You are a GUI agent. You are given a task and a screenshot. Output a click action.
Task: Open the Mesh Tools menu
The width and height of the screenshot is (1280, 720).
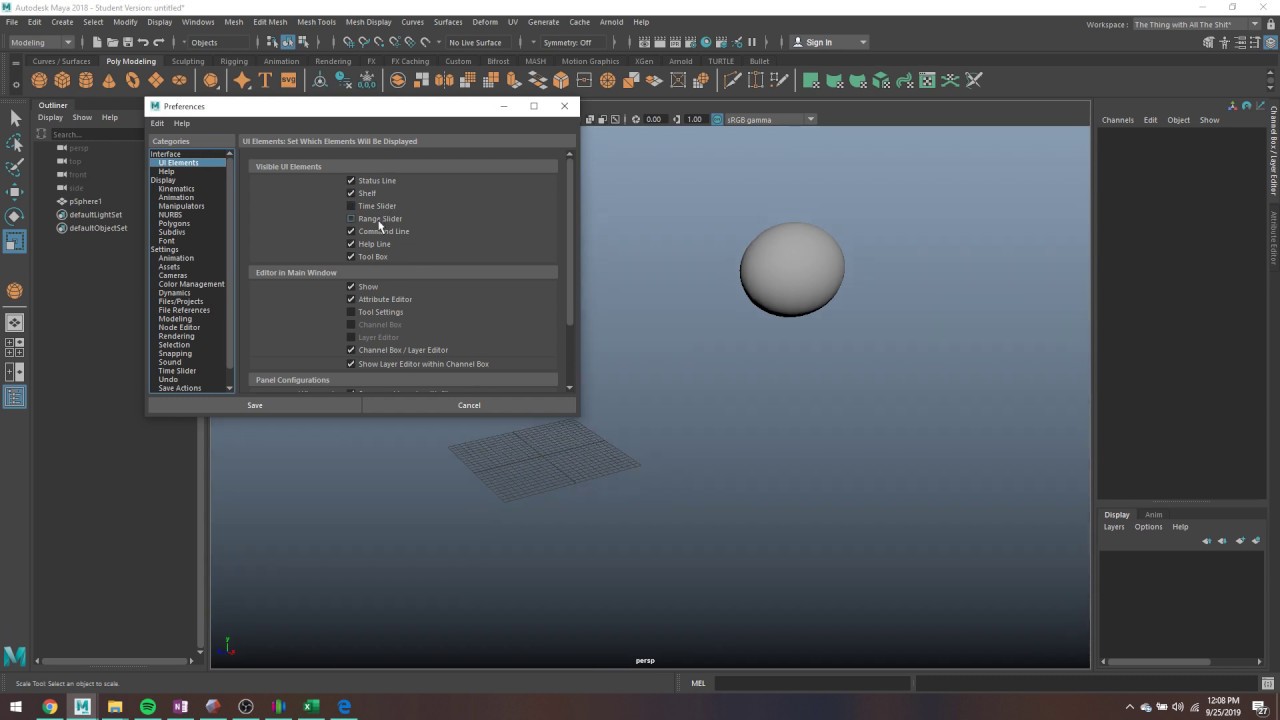pos(316,22)
